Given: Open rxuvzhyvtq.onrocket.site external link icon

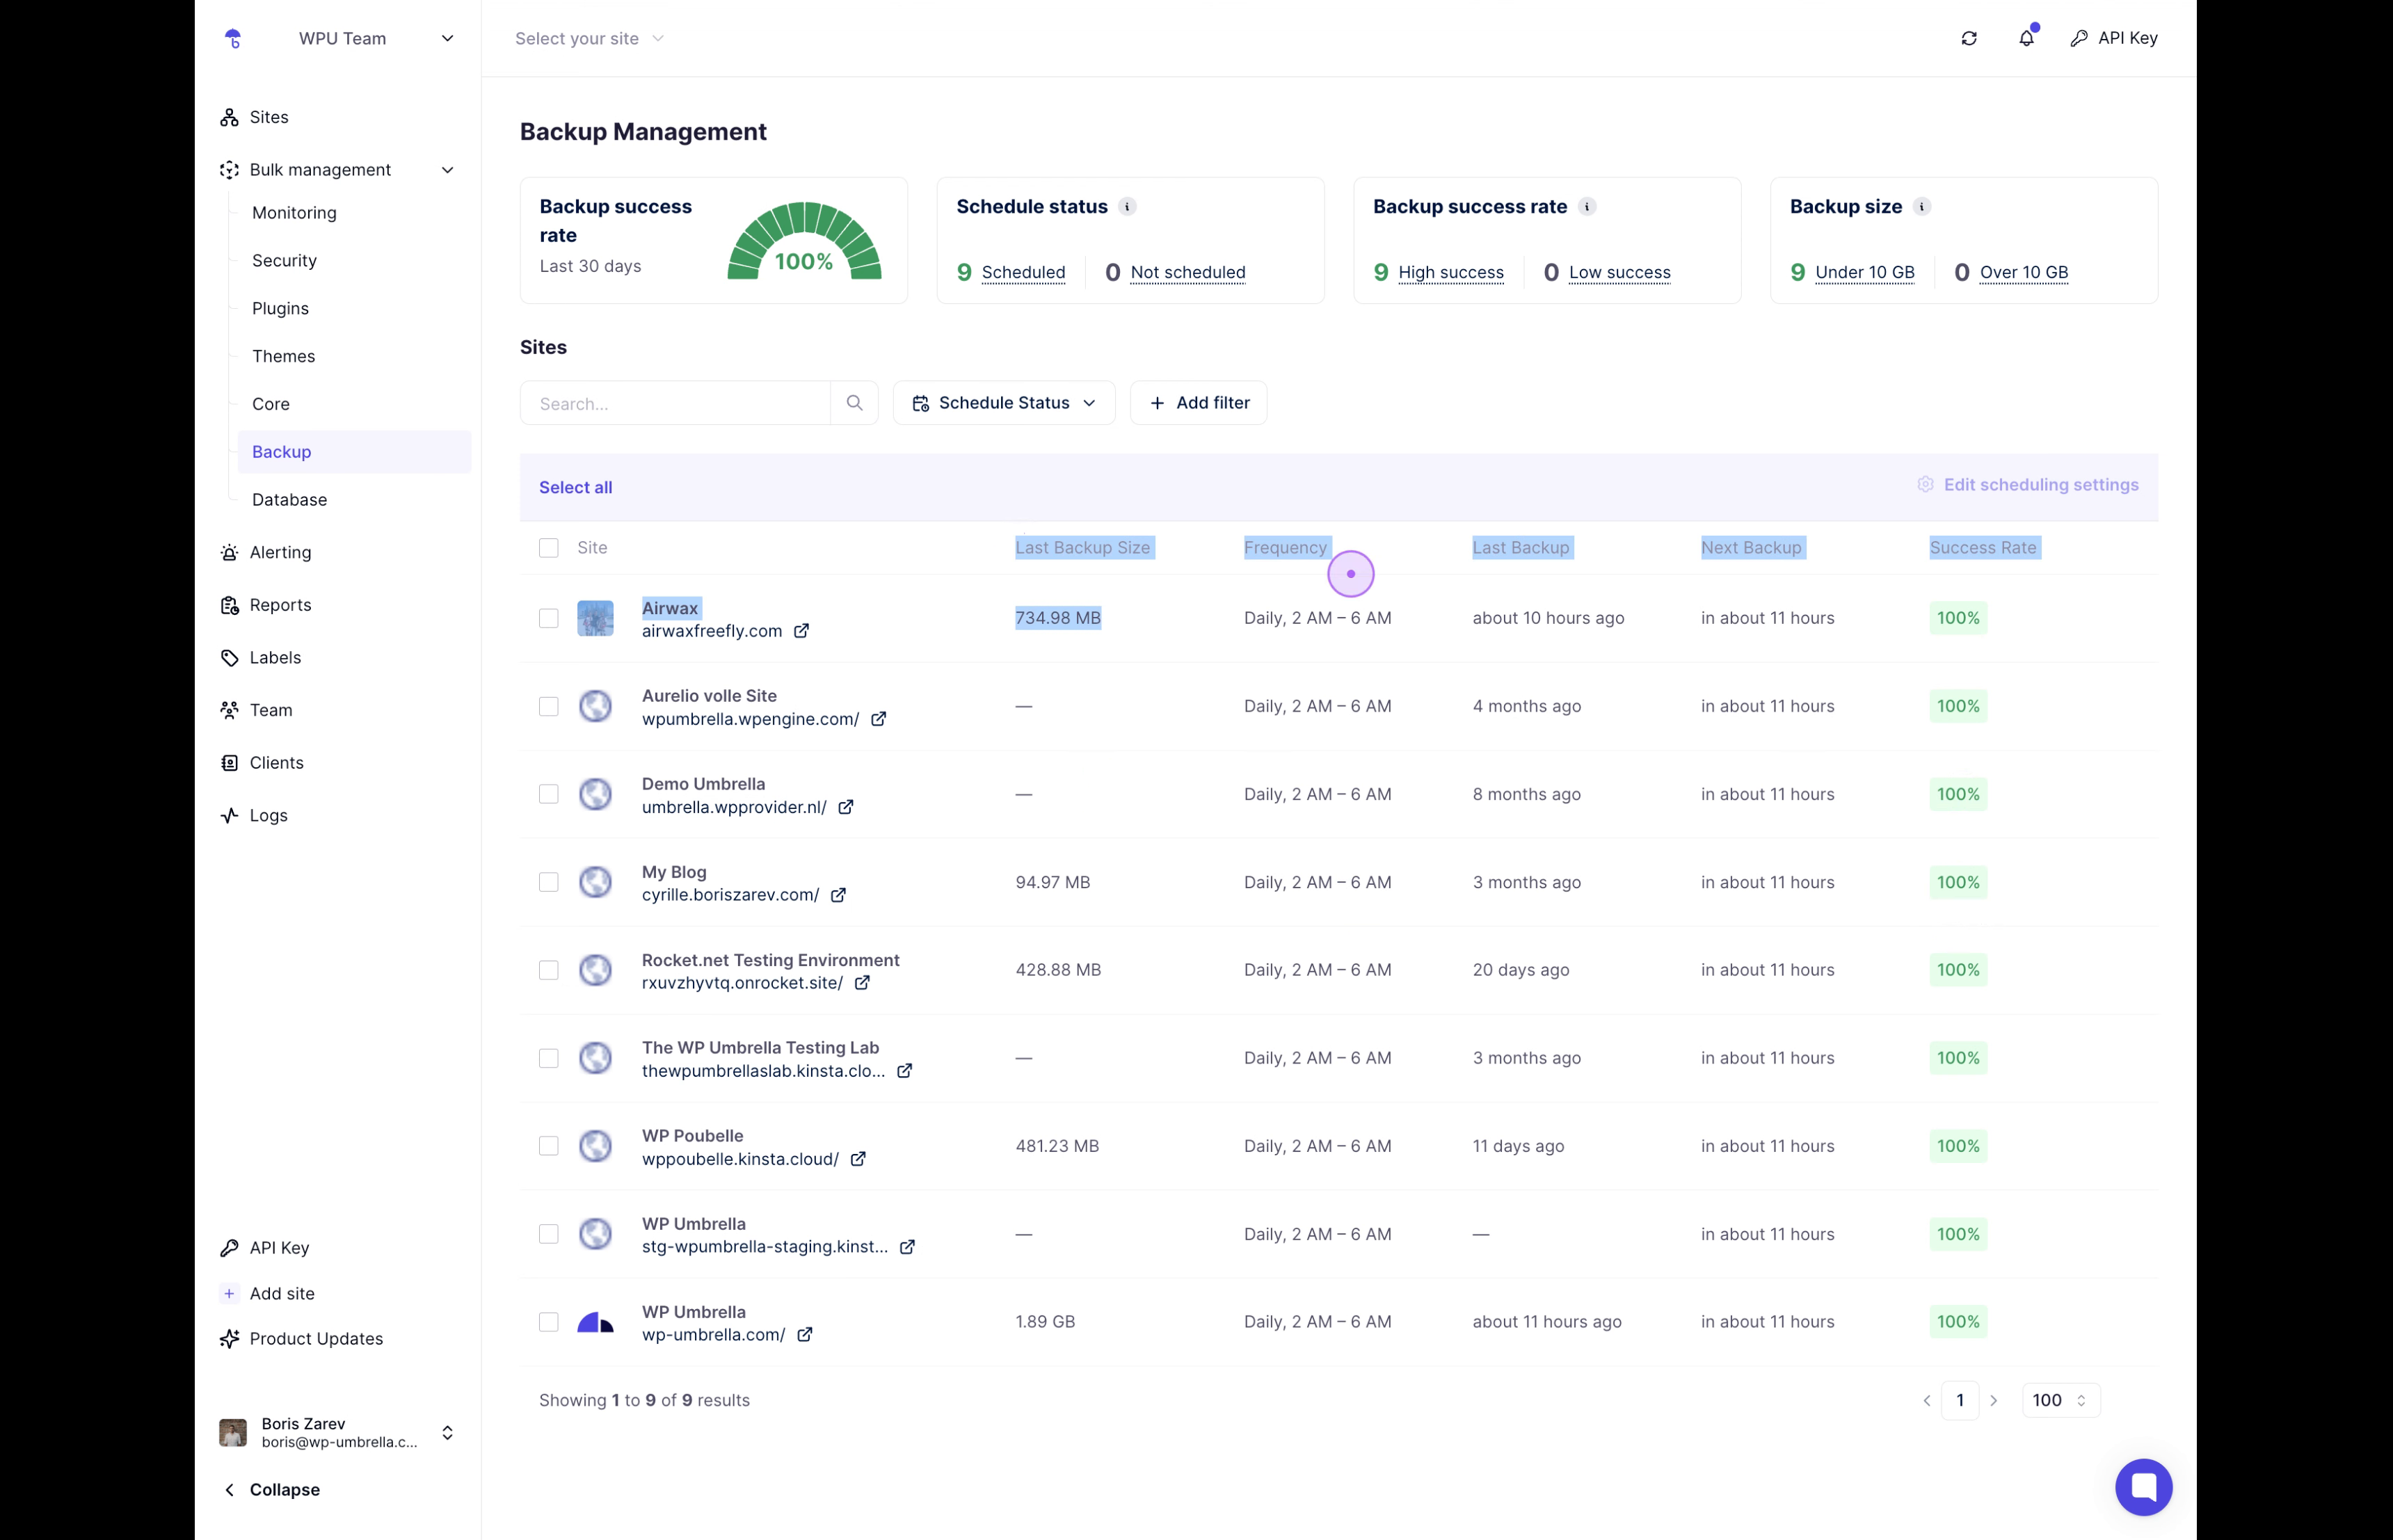Looking at the screenshot, I should coord(862,983).
